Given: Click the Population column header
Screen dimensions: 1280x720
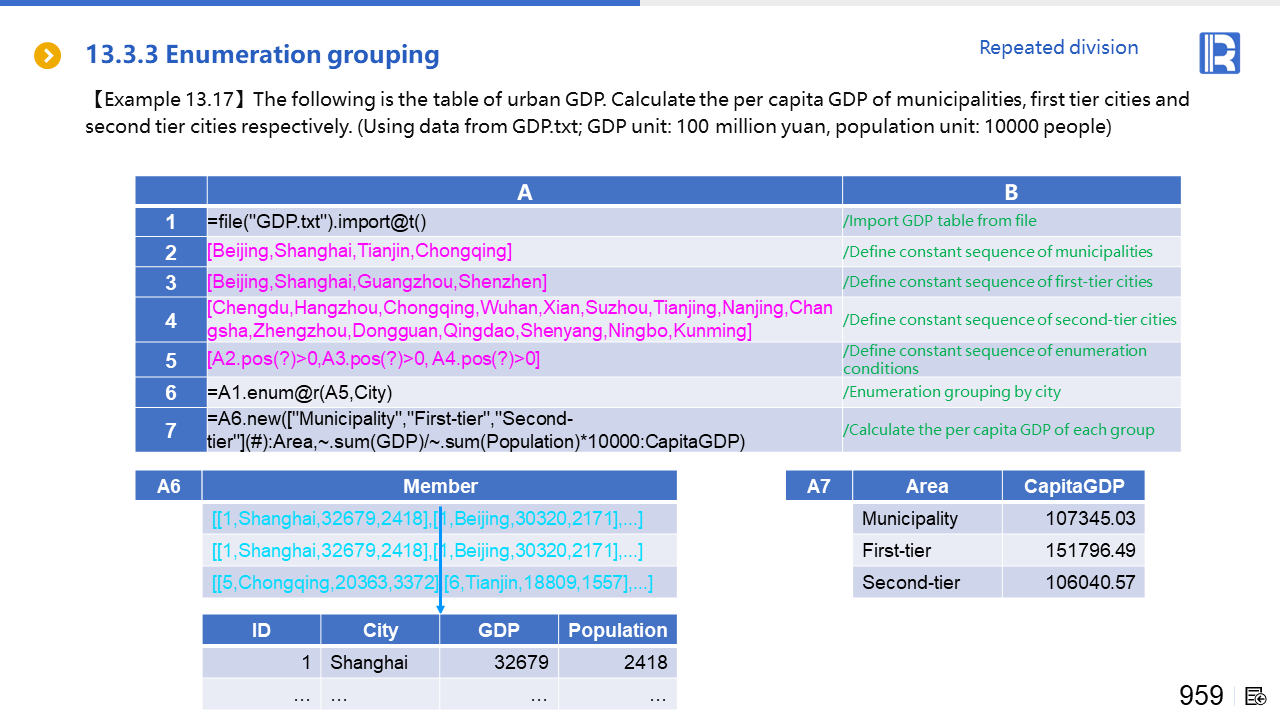Looking at the screenshot, I should click(x=617, y=630).
